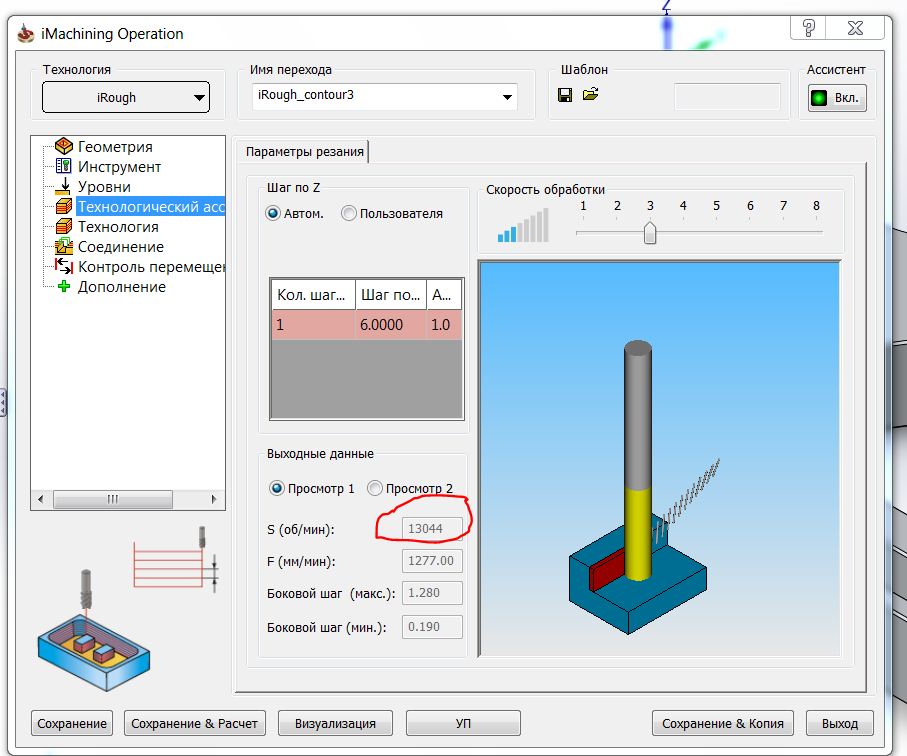This screenshot has height=756, width=907.
Task: Select Уровни in the tree
Action: pos(104,187)
